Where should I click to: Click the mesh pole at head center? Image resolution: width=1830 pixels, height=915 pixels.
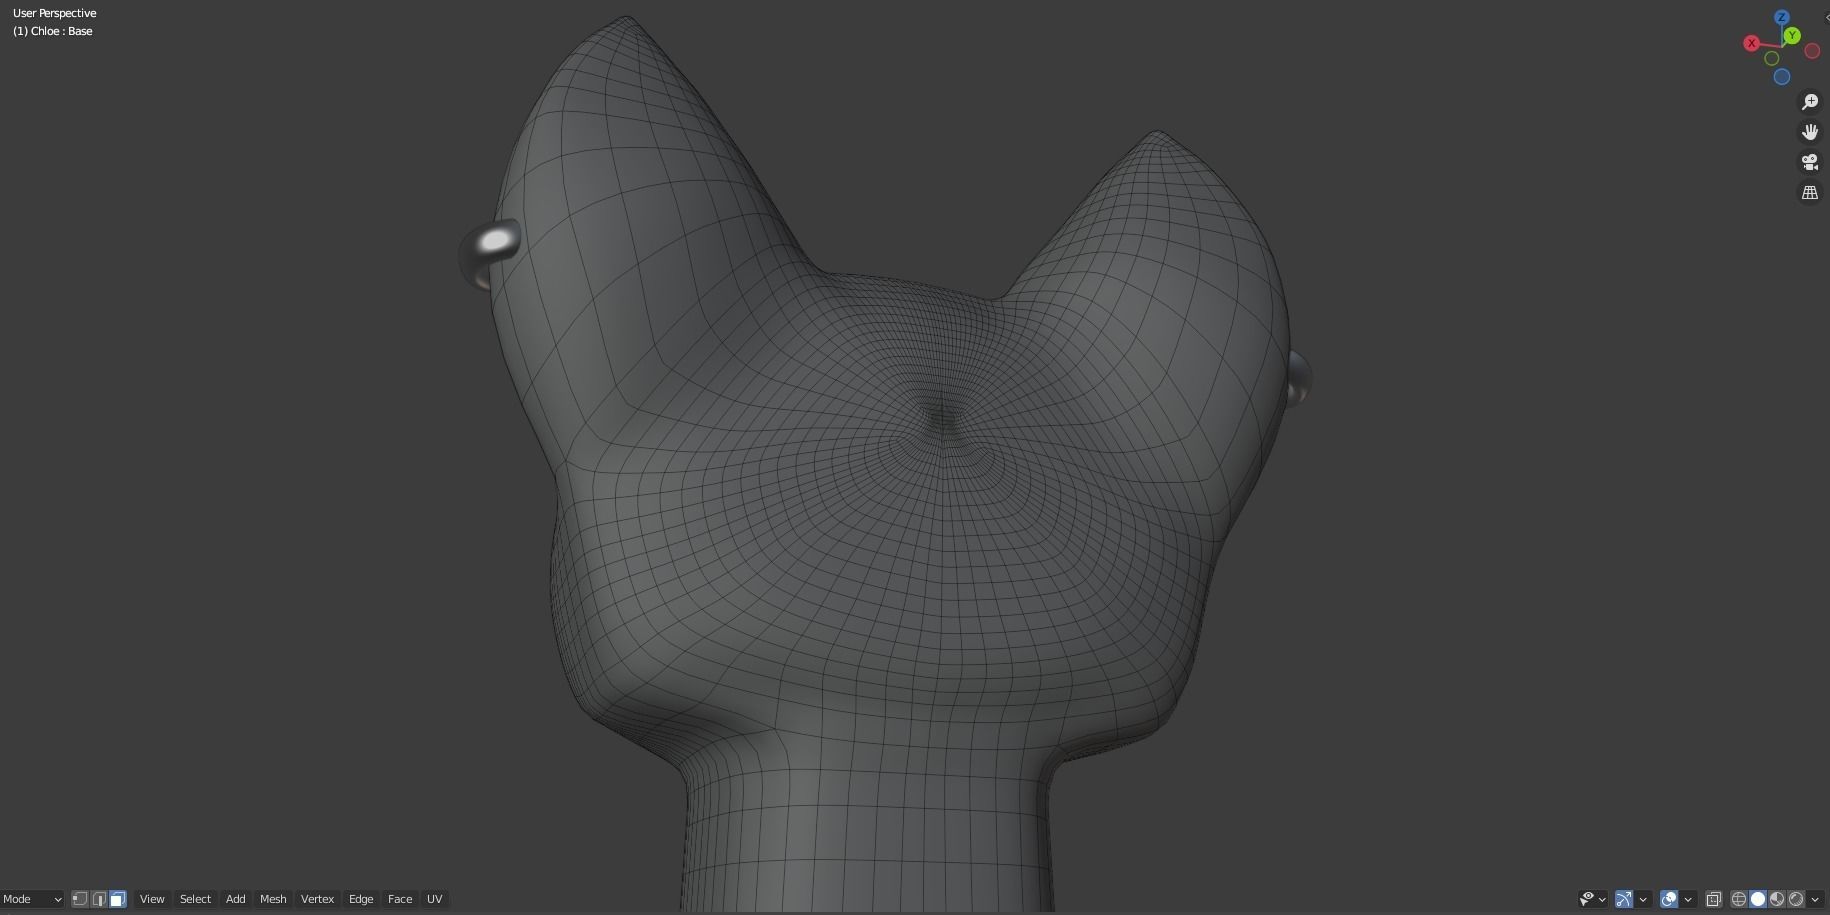(940, 418)
